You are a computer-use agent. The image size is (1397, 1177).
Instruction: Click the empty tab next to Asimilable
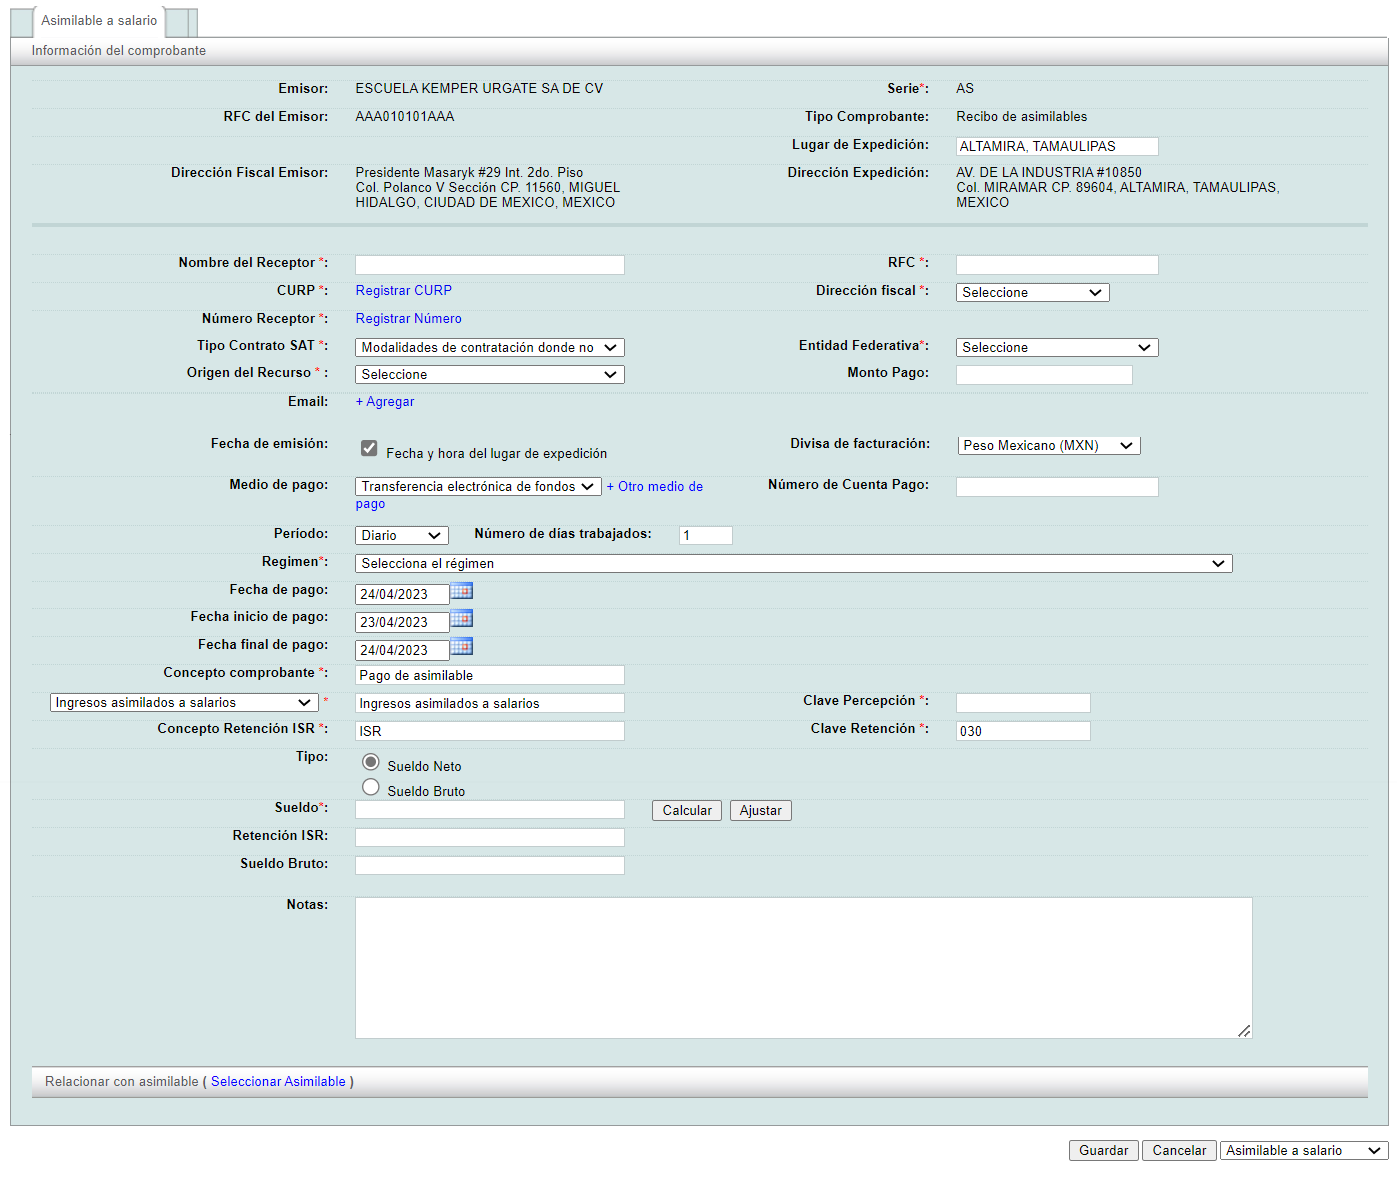coord(177,22)
